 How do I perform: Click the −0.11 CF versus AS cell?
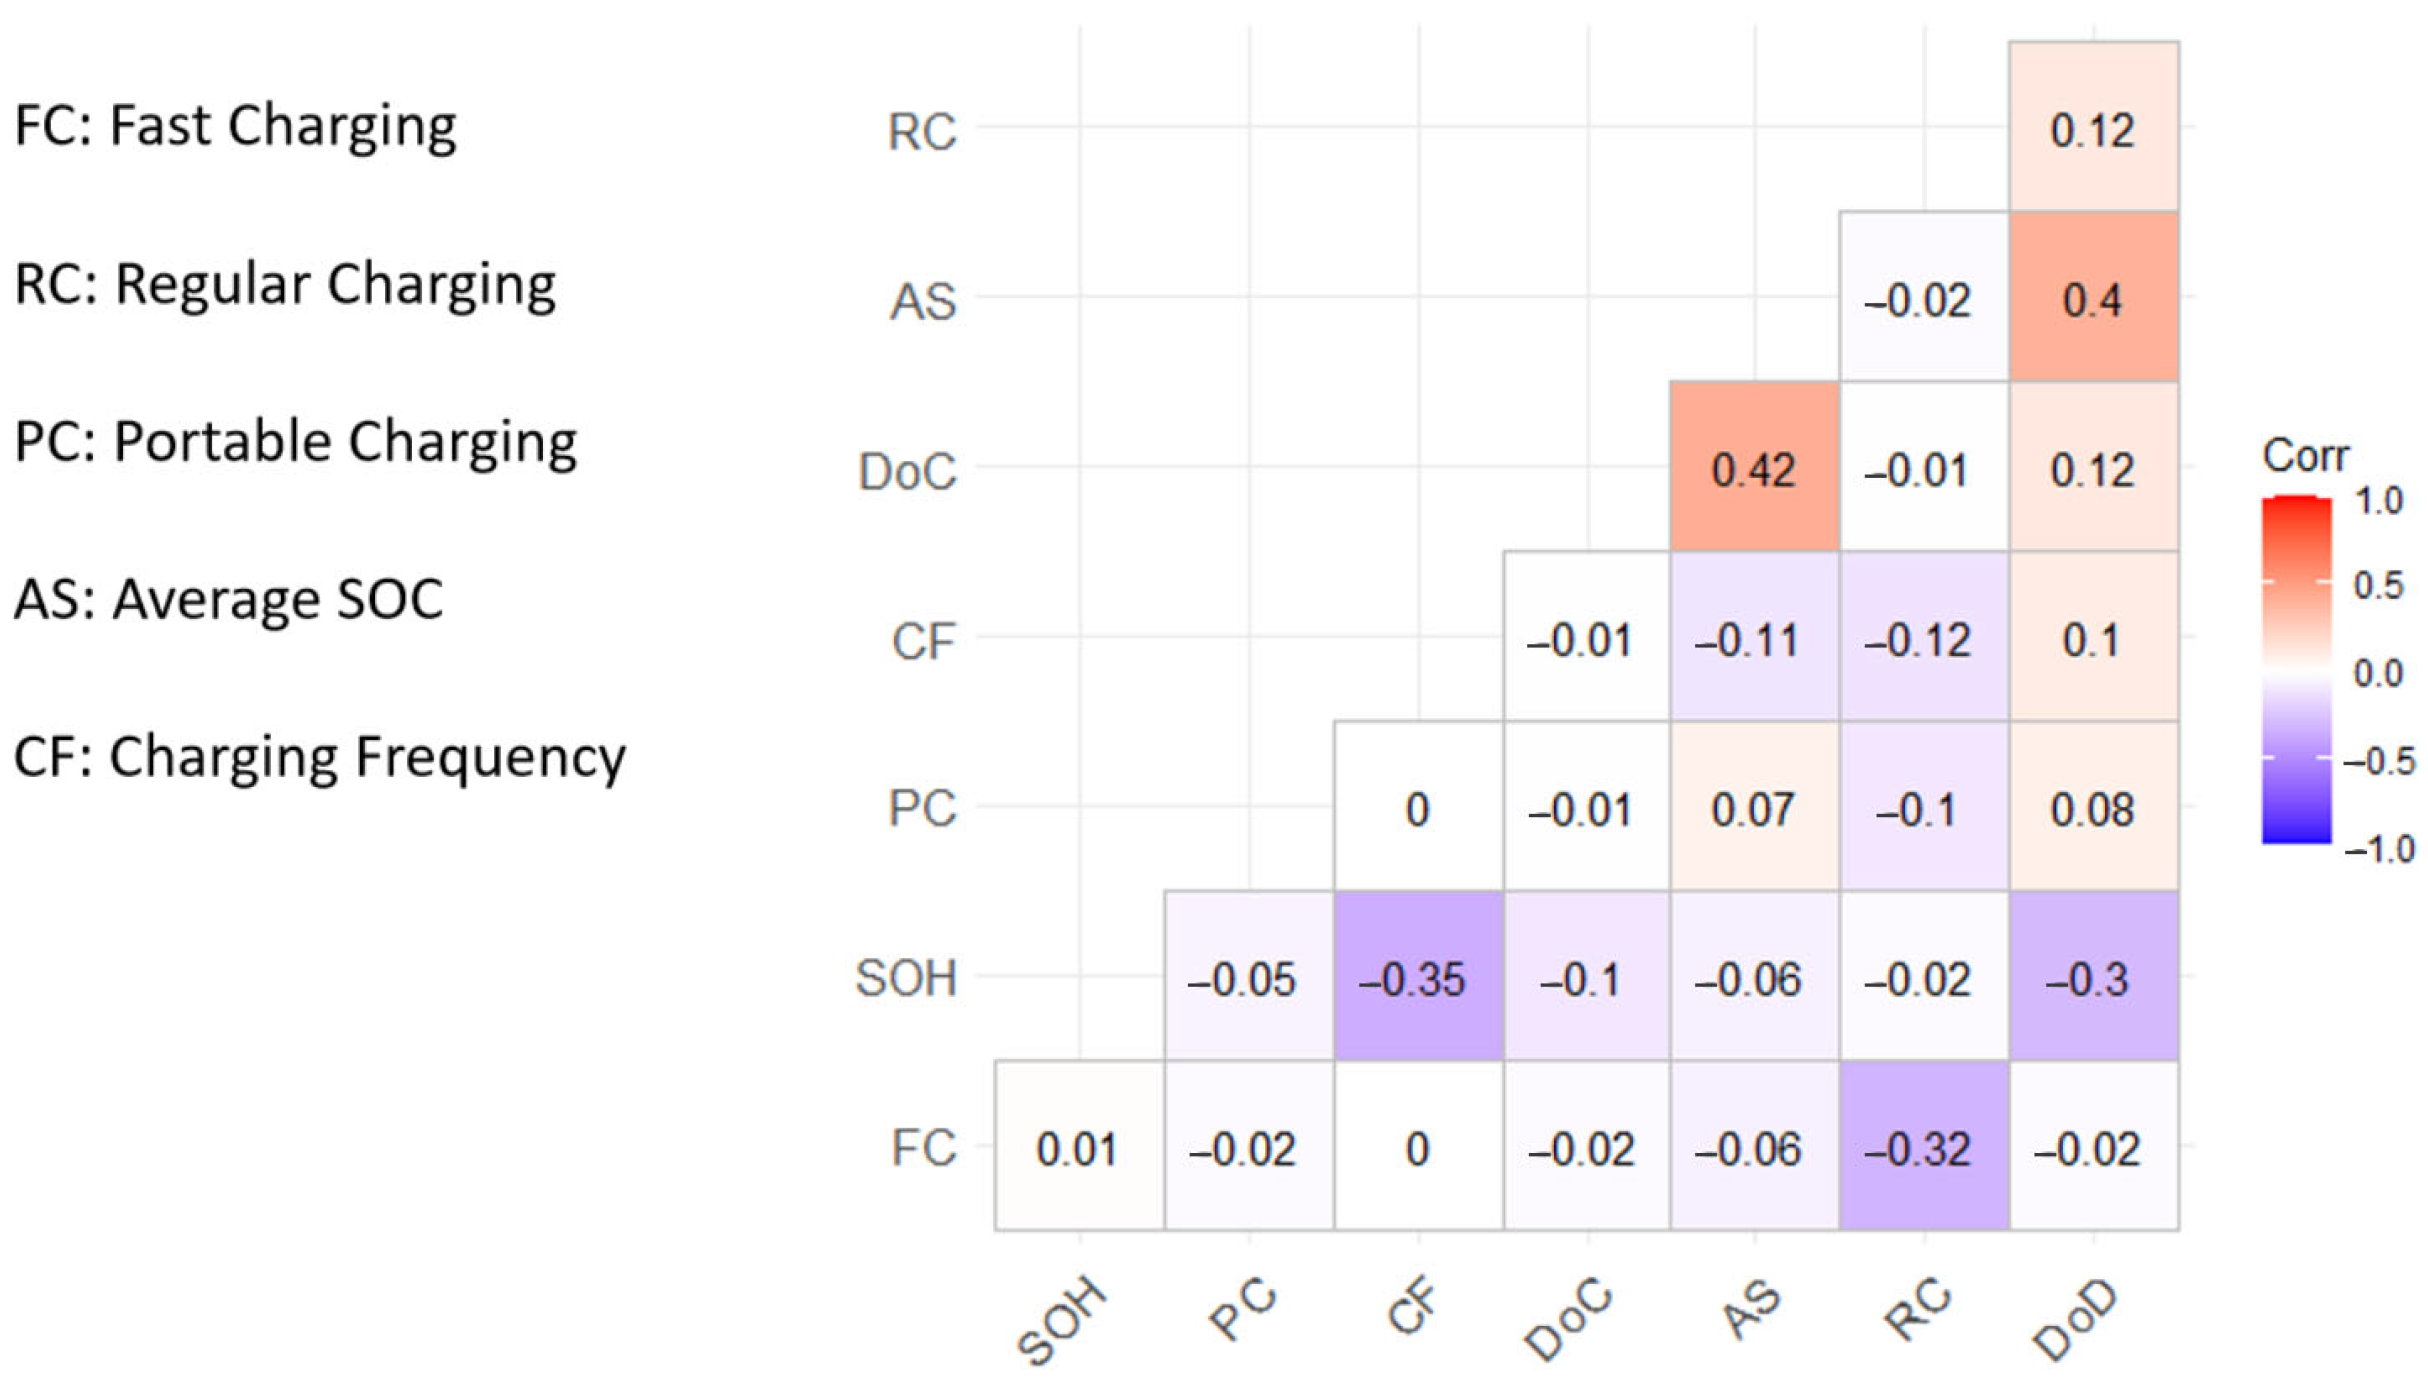[x=1753, y=637]
